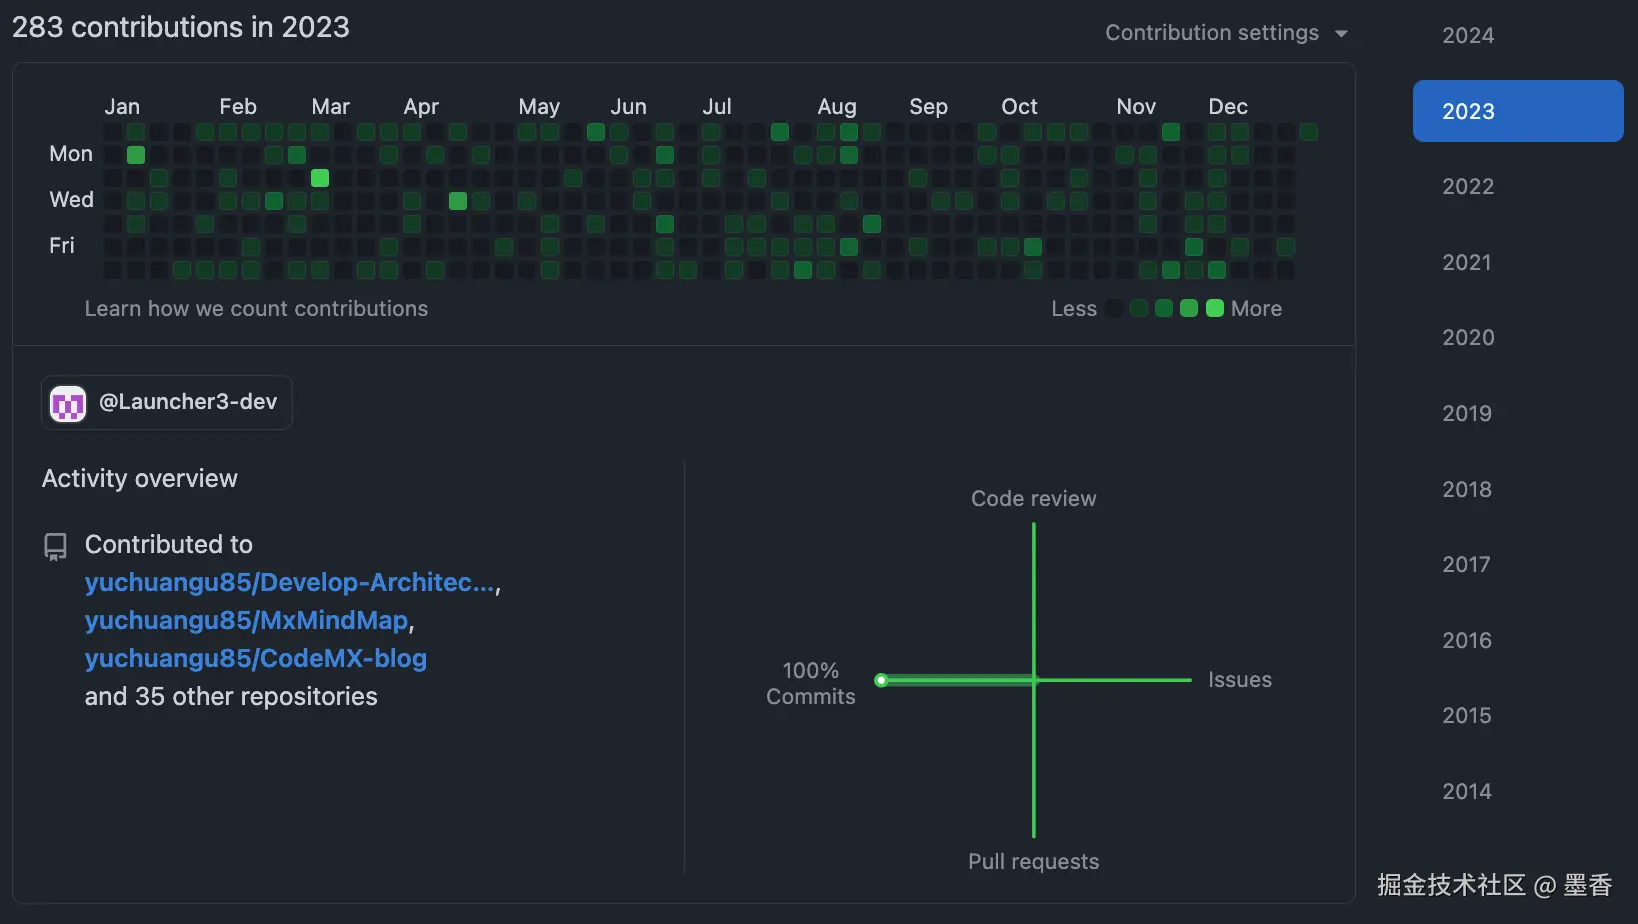Click the and 35 other repositories text

[231, 696]
